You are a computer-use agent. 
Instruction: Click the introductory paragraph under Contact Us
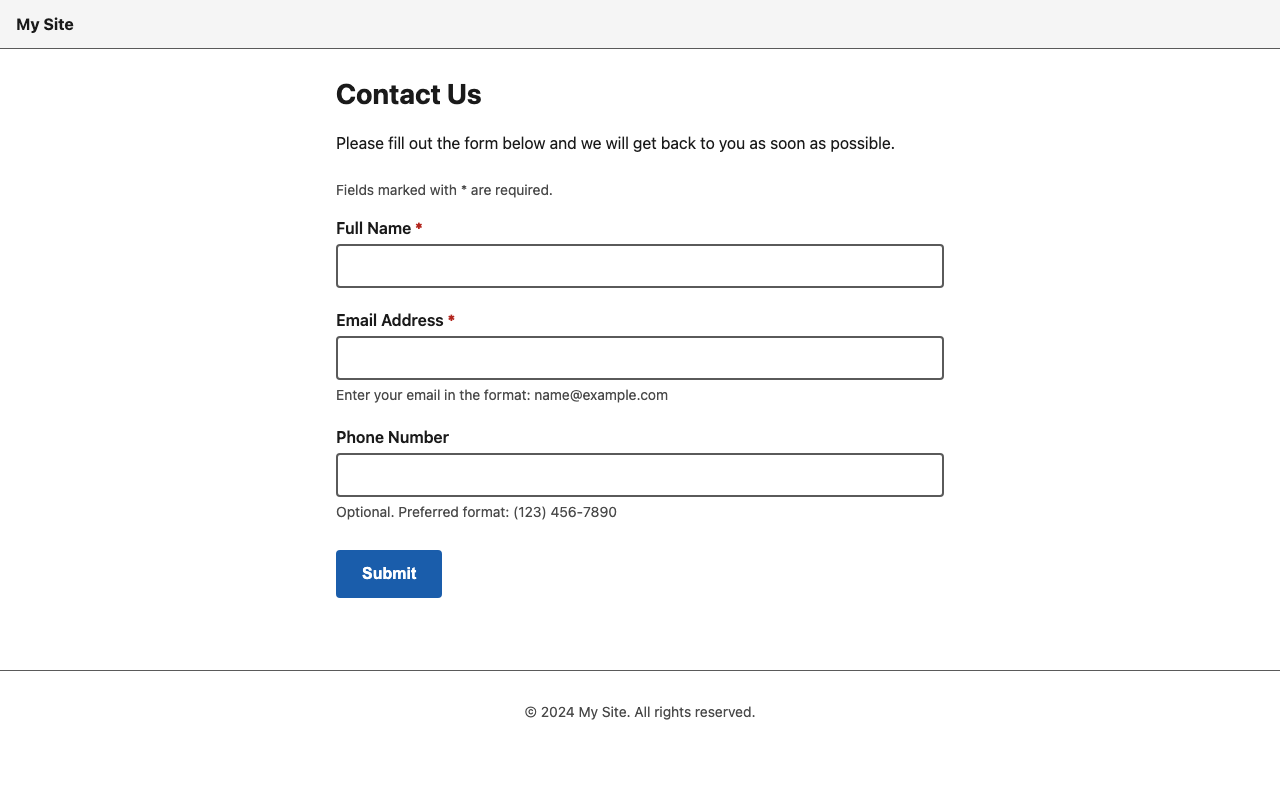tap(615, 143)
